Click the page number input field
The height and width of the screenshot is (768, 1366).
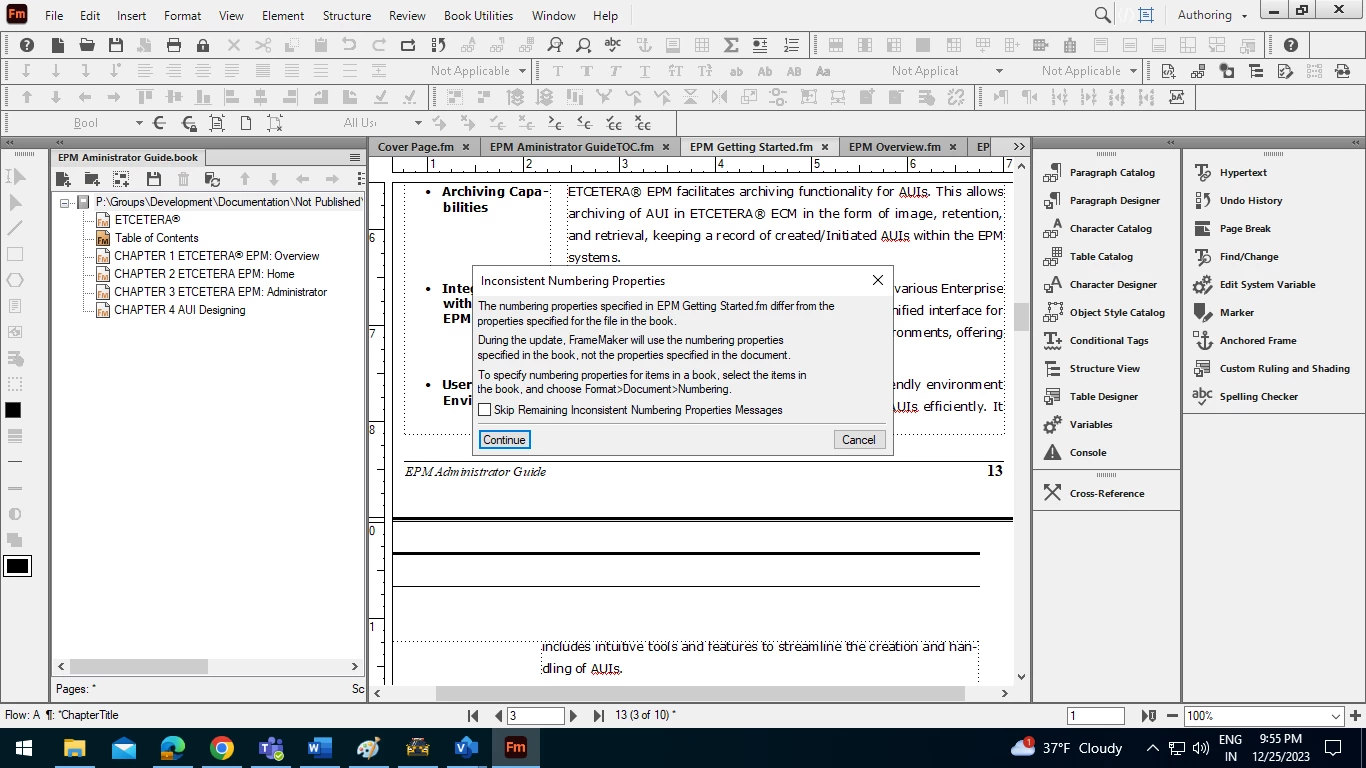535,716
